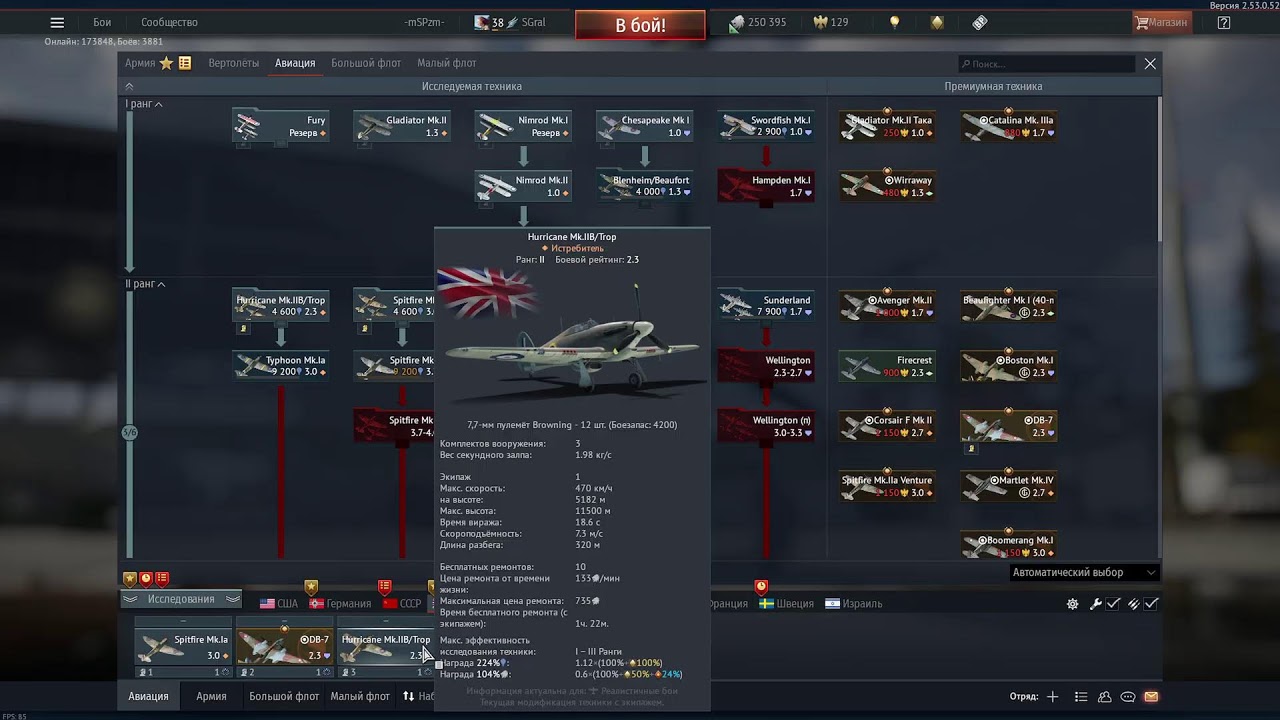Select the premium Boston Mk.I
The image size is (1280, 720).
(x=1008, y=366)
